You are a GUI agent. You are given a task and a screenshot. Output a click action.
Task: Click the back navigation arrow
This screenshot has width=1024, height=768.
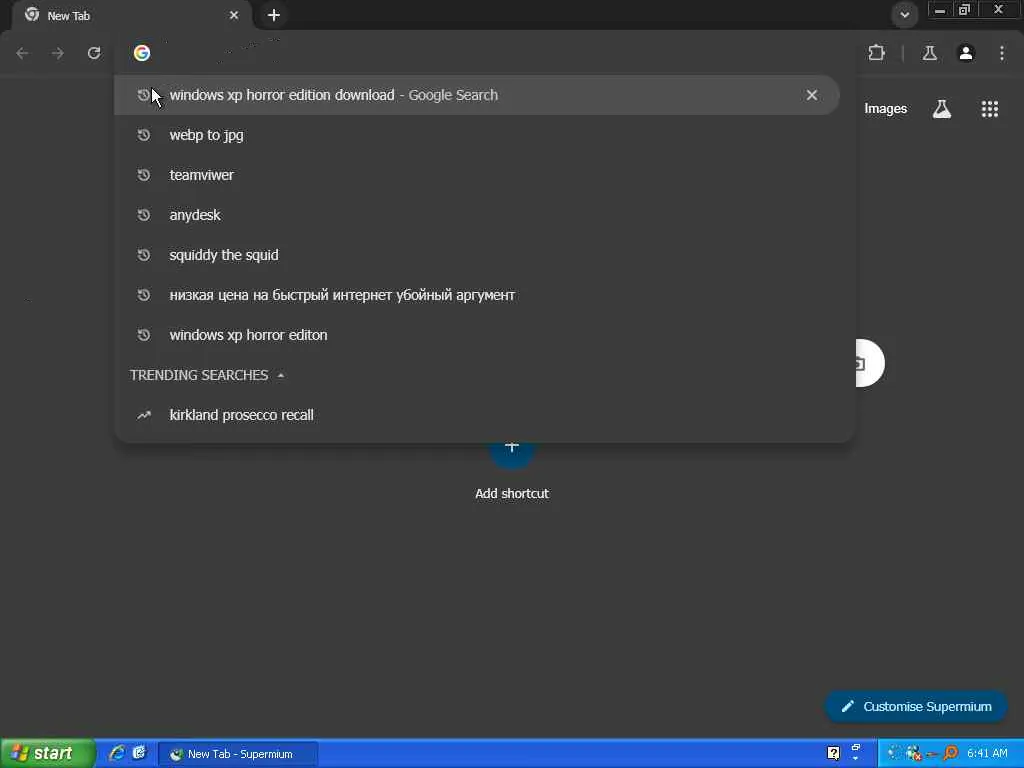22,53
